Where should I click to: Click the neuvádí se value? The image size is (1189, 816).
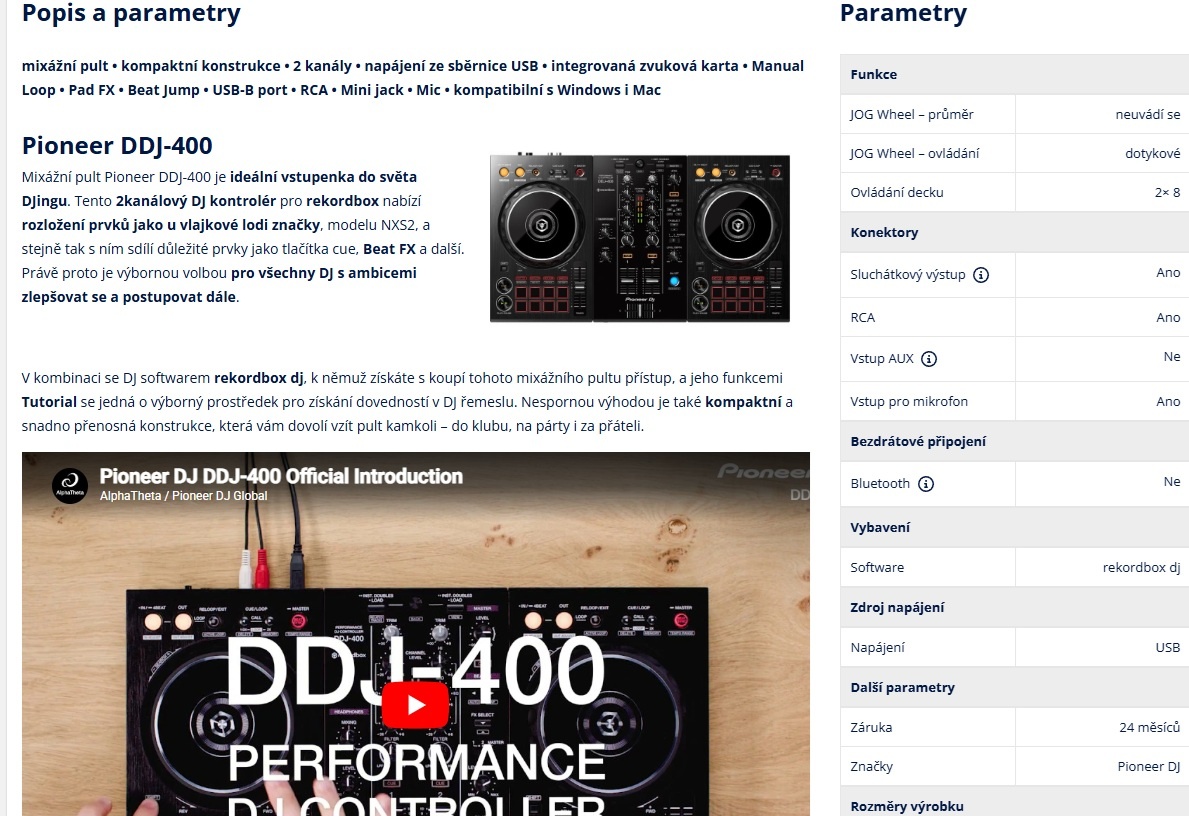(1147, 115)
